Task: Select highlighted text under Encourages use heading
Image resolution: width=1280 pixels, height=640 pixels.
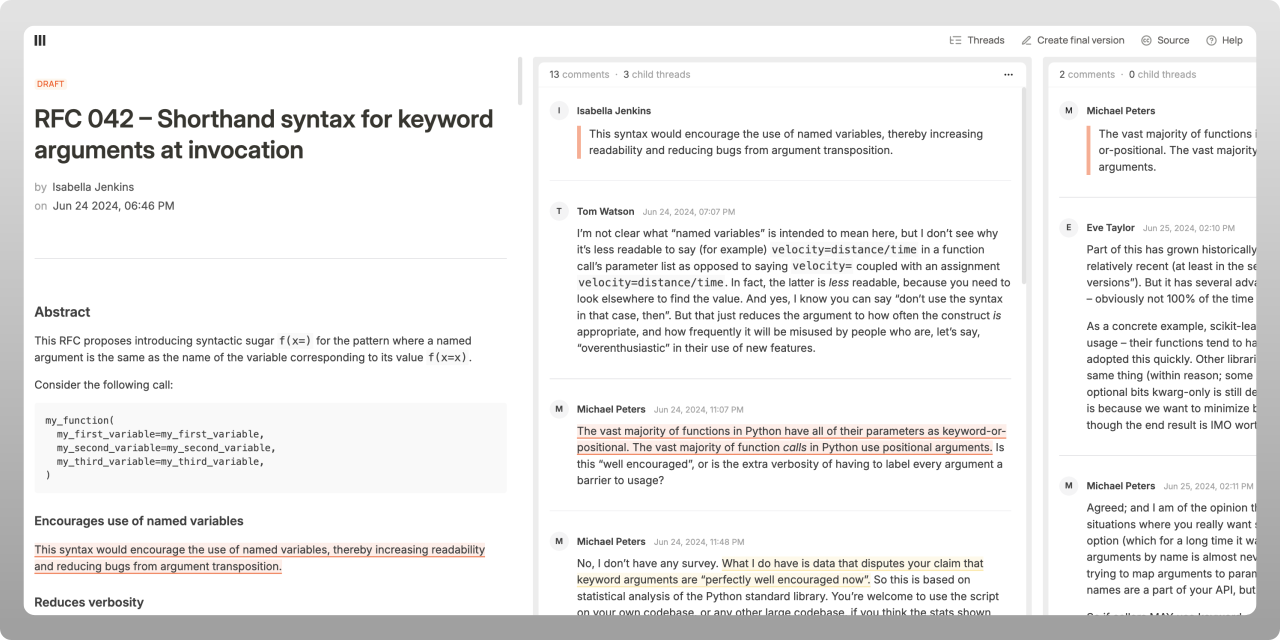Action: pyautogui.click(x=259, y=558)
